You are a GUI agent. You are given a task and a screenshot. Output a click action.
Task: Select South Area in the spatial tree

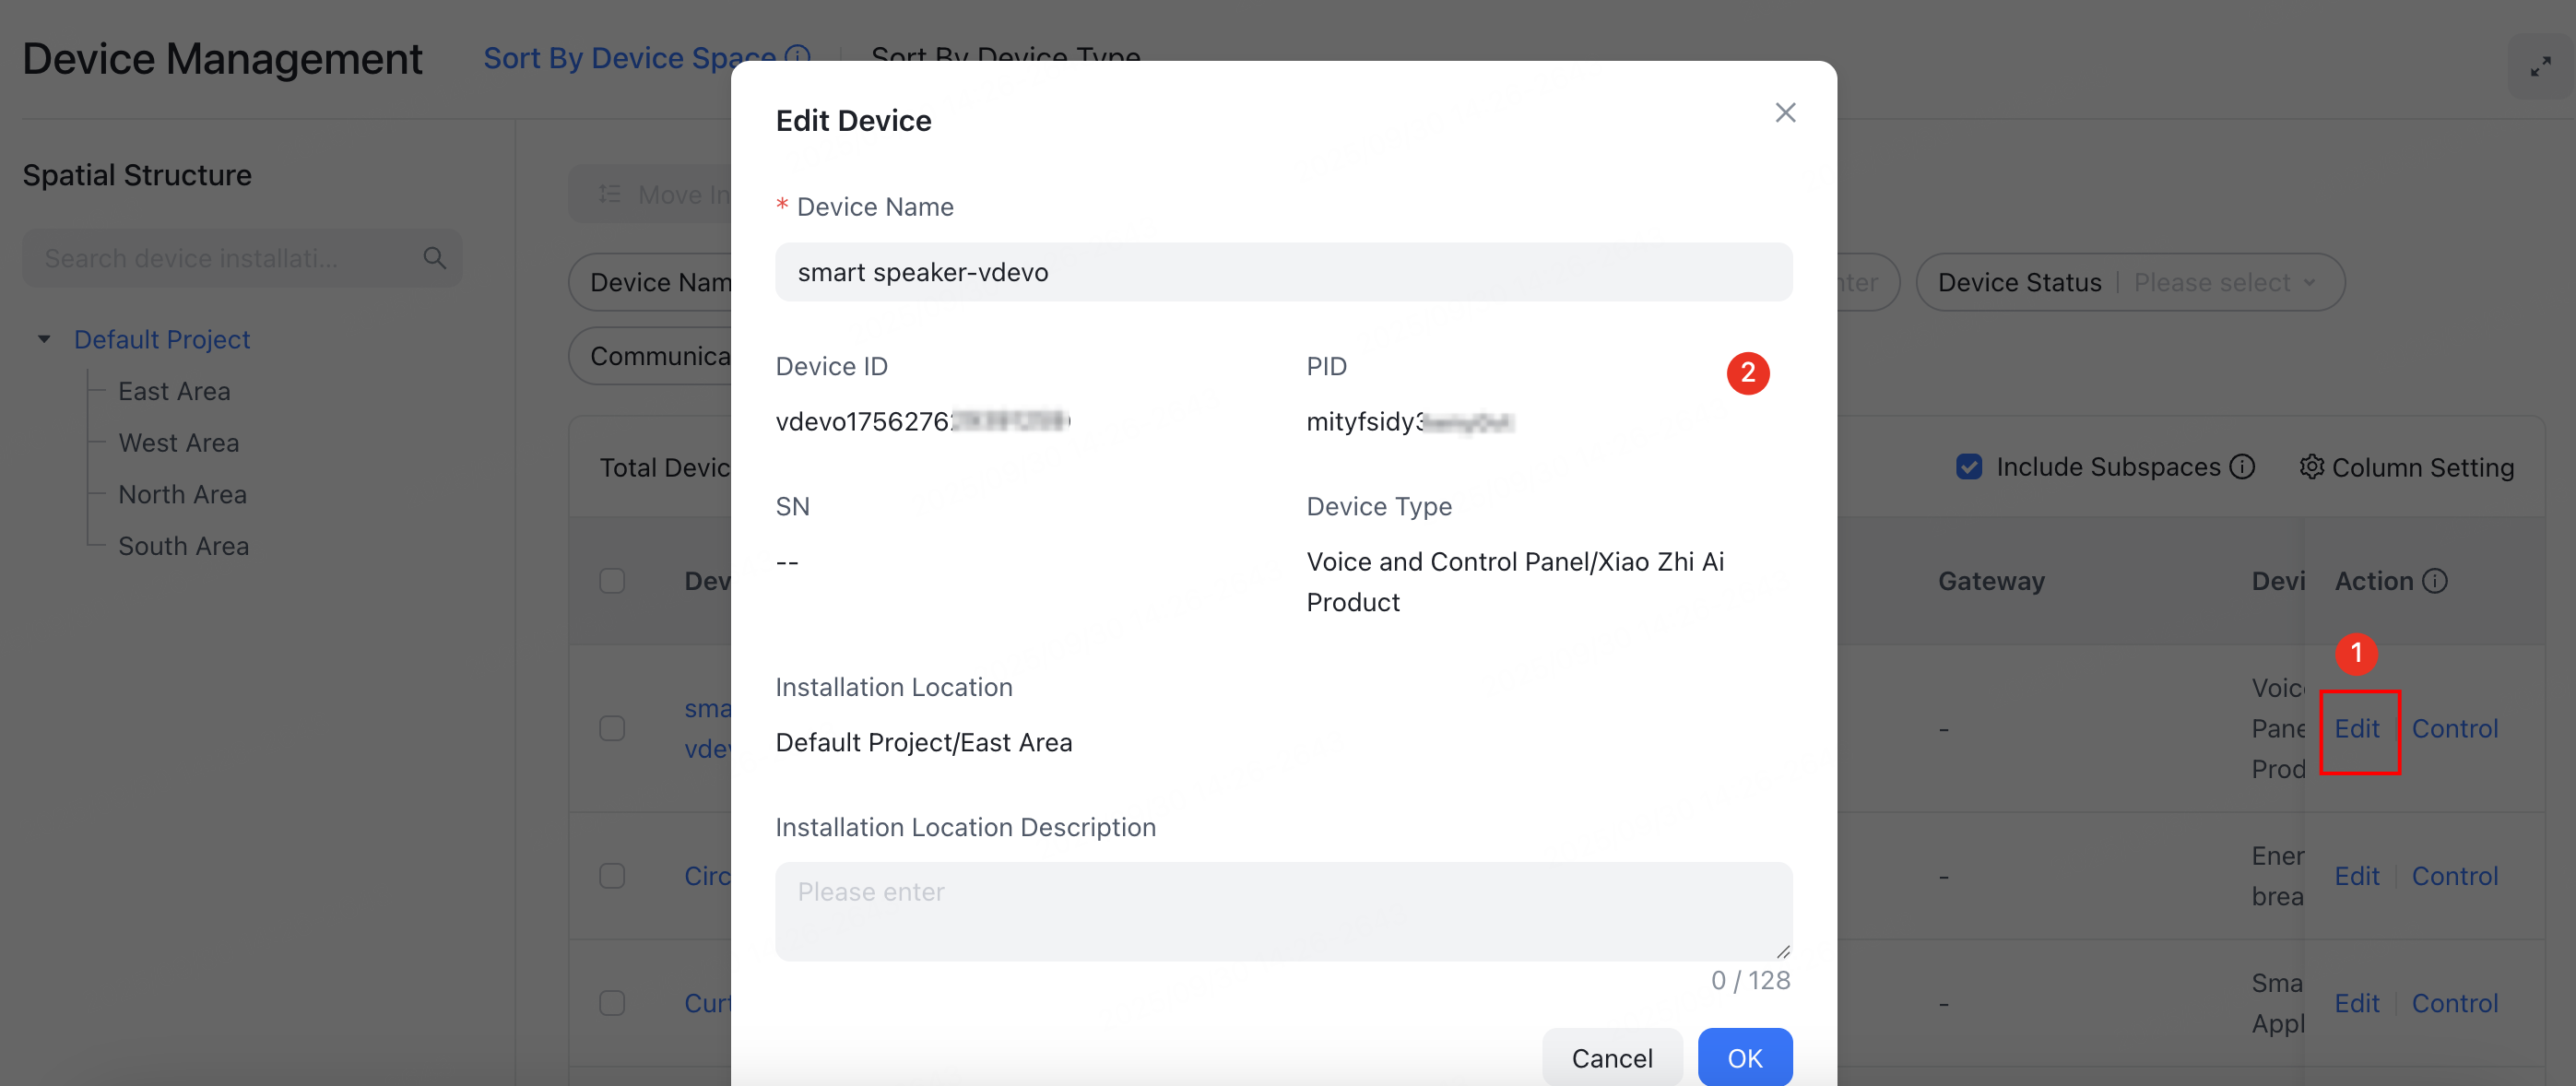tap(183, 545)
